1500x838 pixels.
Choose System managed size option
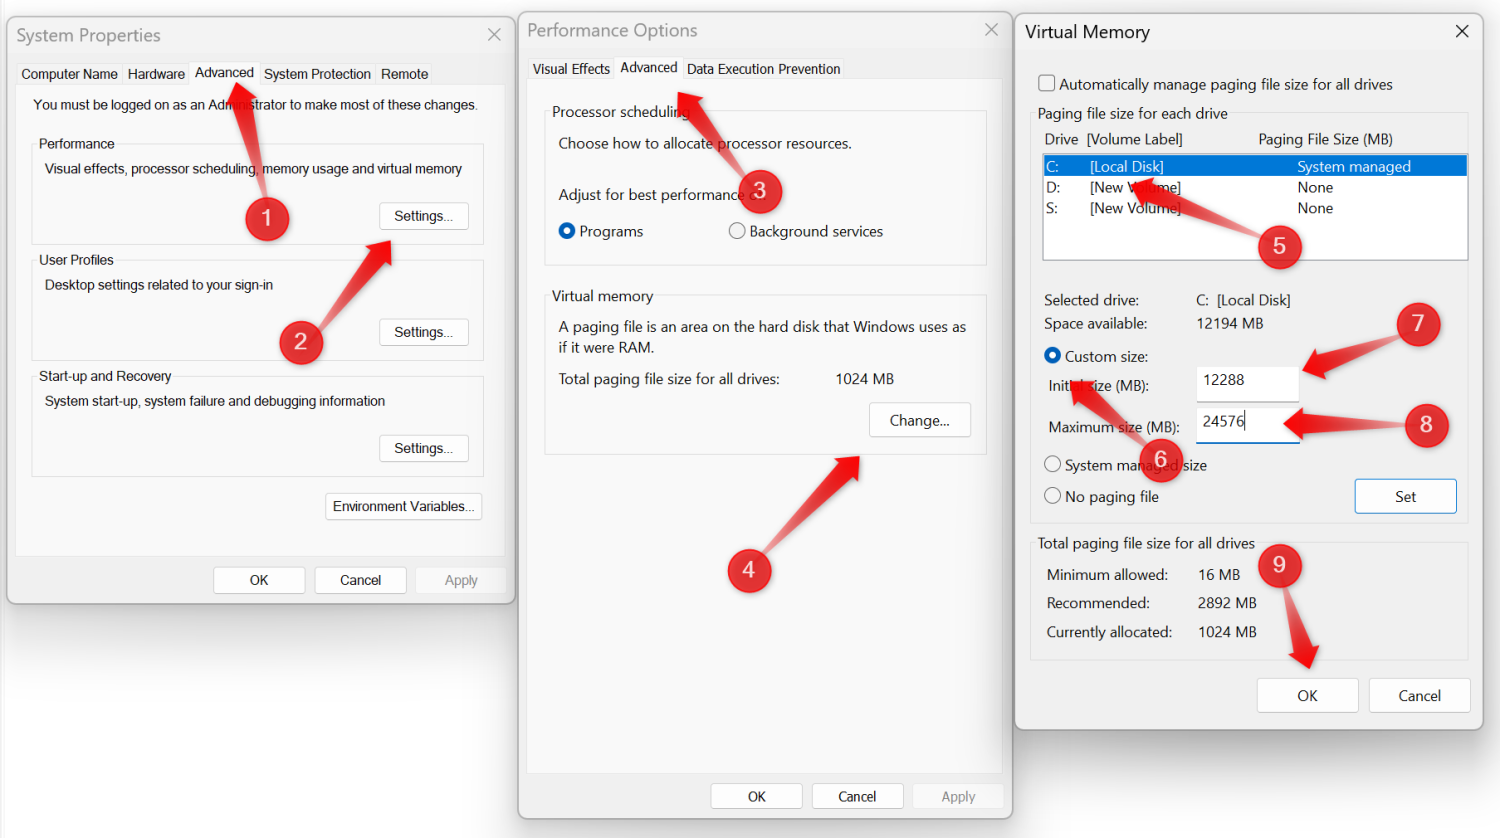click(1053, 464)
